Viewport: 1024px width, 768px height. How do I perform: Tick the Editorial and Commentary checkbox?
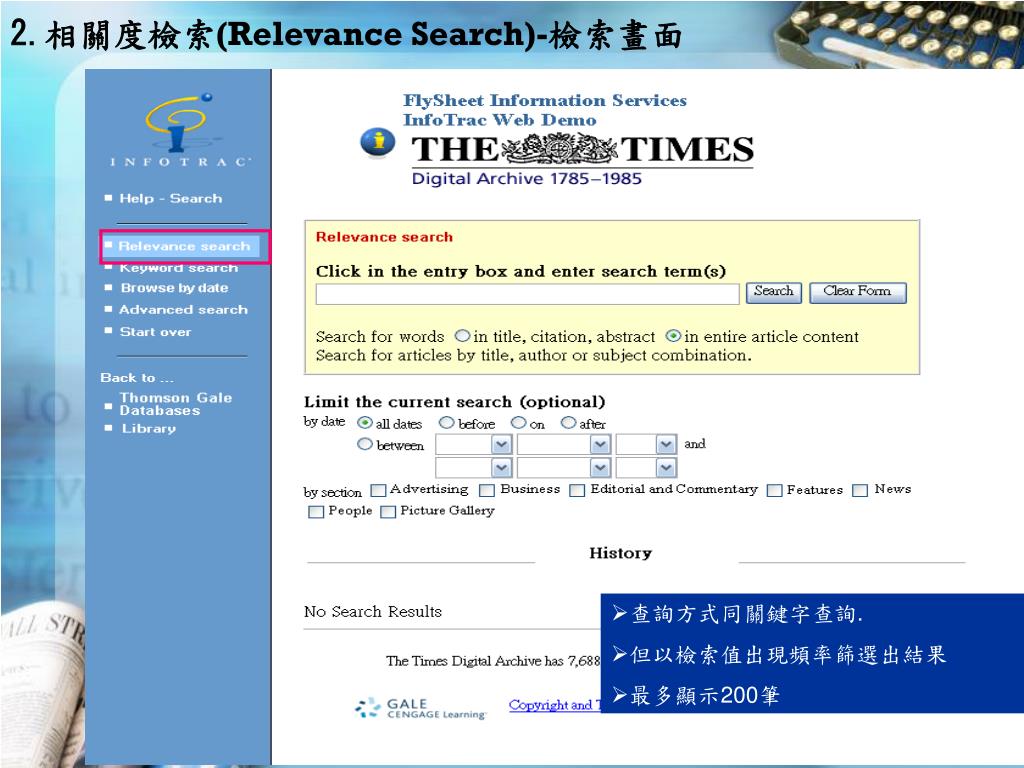tap(577, 490)
